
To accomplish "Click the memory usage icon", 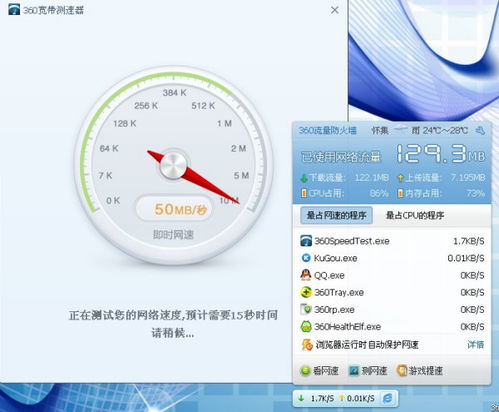I will (400, 193).
